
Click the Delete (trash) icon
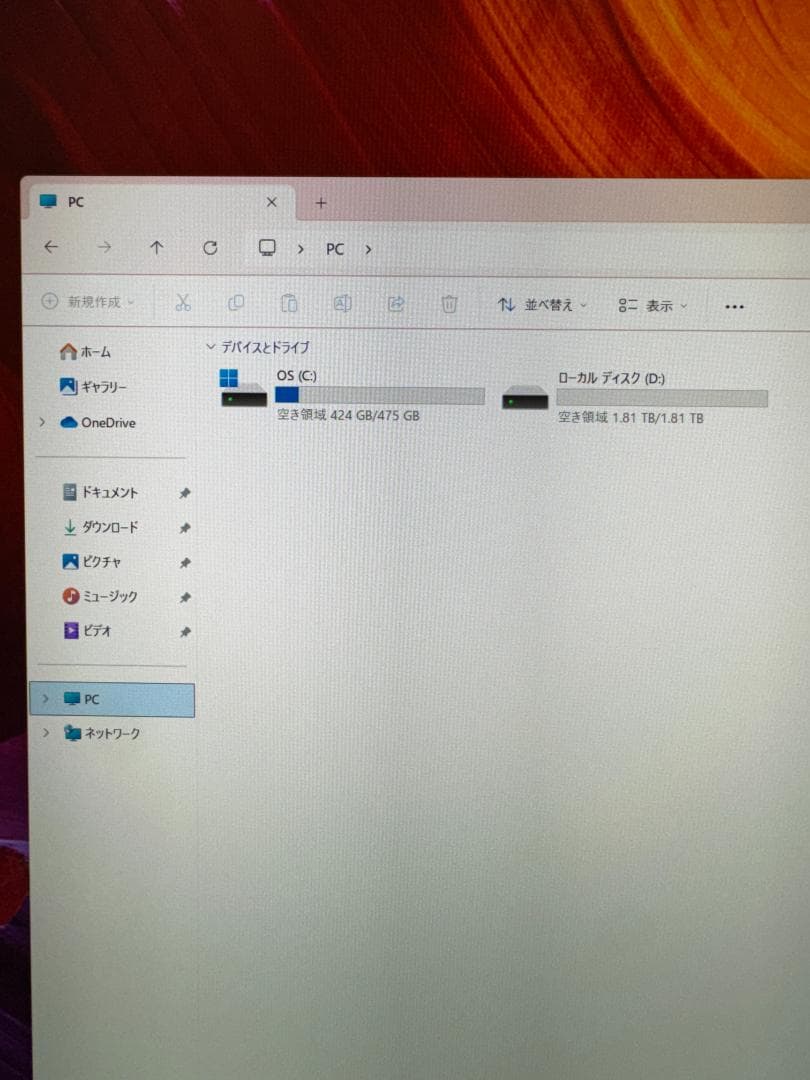pyautogui.click(x=449, y=304)
